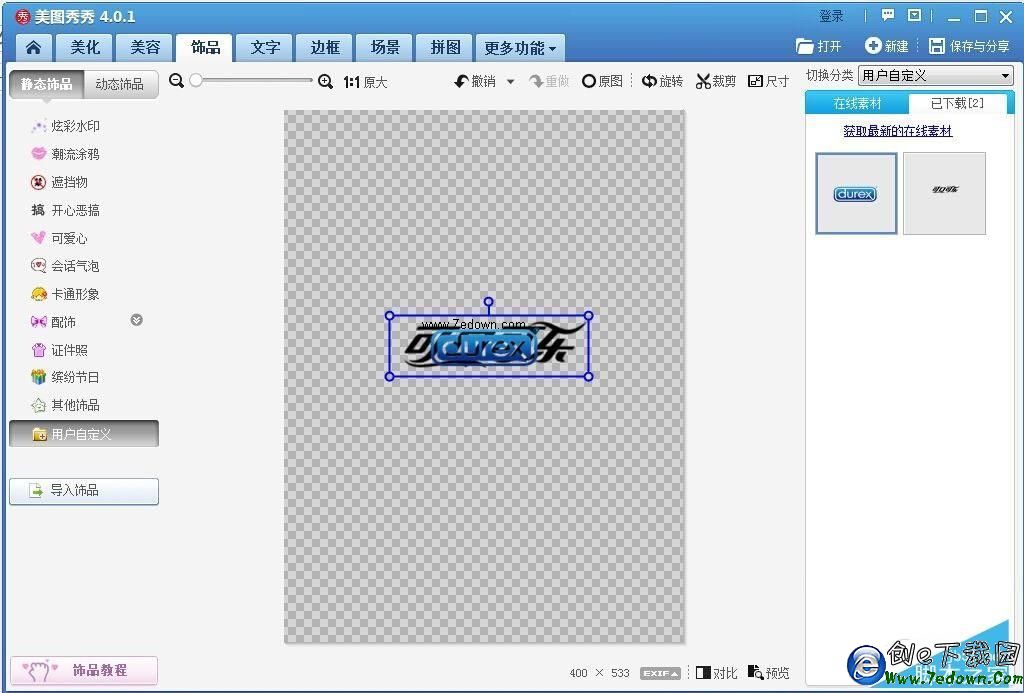Select 用户自定义 custom category
The height and width of the screenshot is (693, 1024).
(84, 434)
